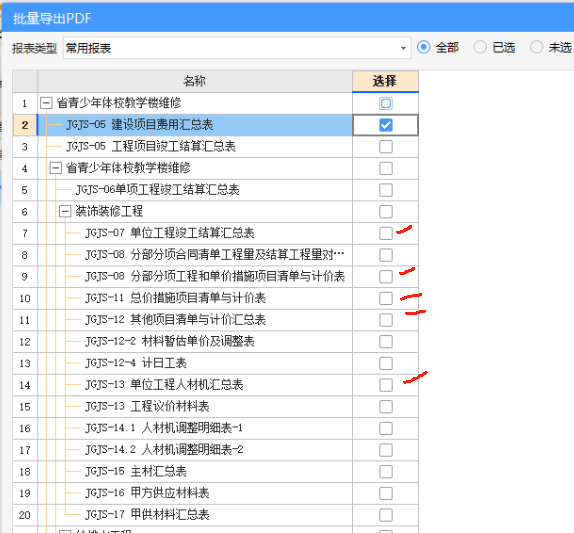Screen dimensions: 574x533
Task: Check row 9 分部分项工程和单价措施项目 checkbox
Action: click(386, 276)
